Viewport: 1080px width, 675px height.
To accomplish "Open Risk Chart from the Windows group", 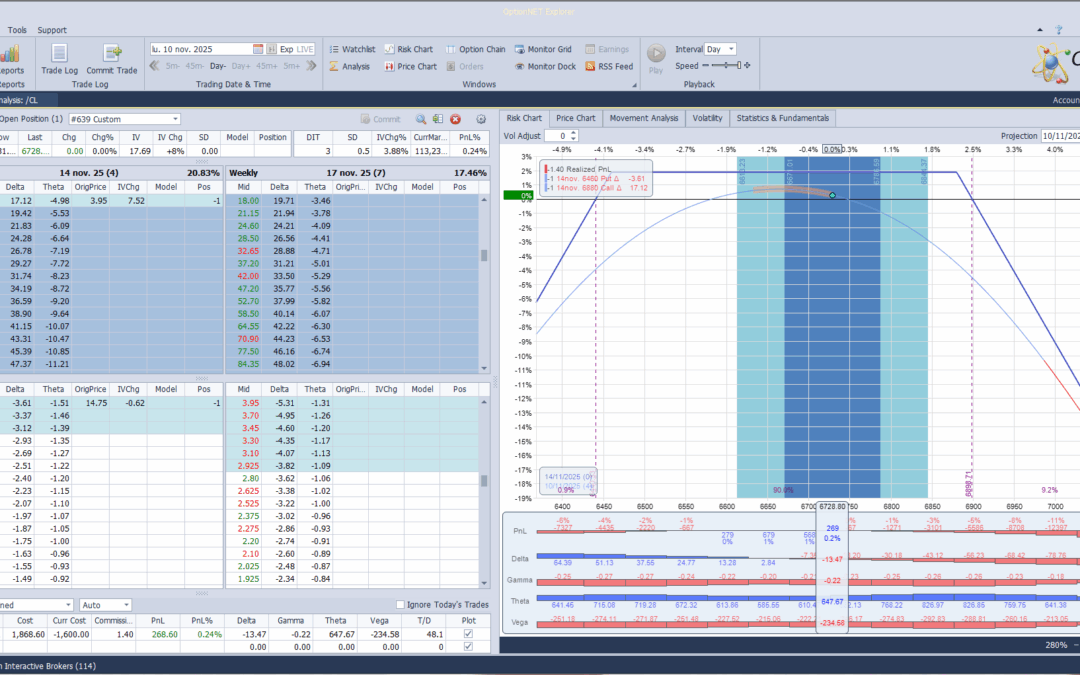I will [408, 49].
